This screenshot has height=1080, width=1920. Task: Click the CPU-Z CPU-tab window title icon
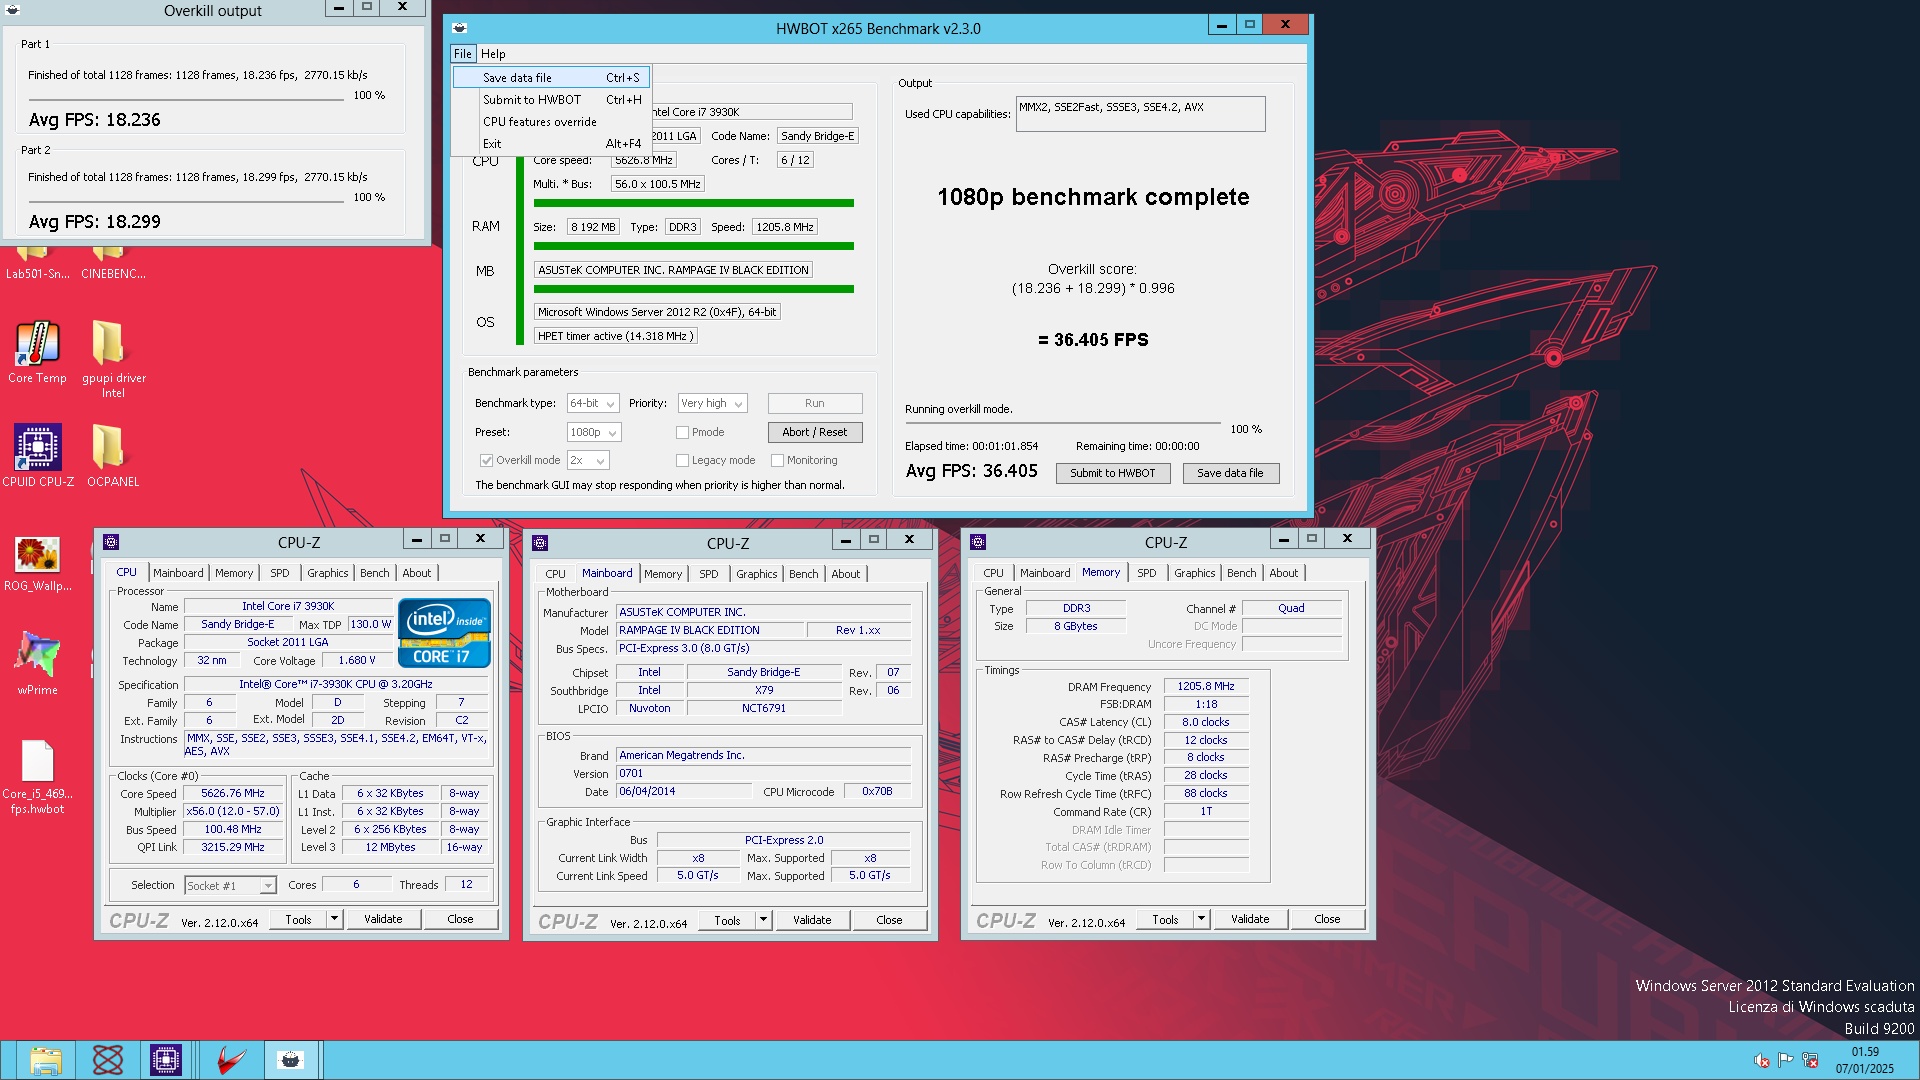pyautogui.click(x=111, y=542)
